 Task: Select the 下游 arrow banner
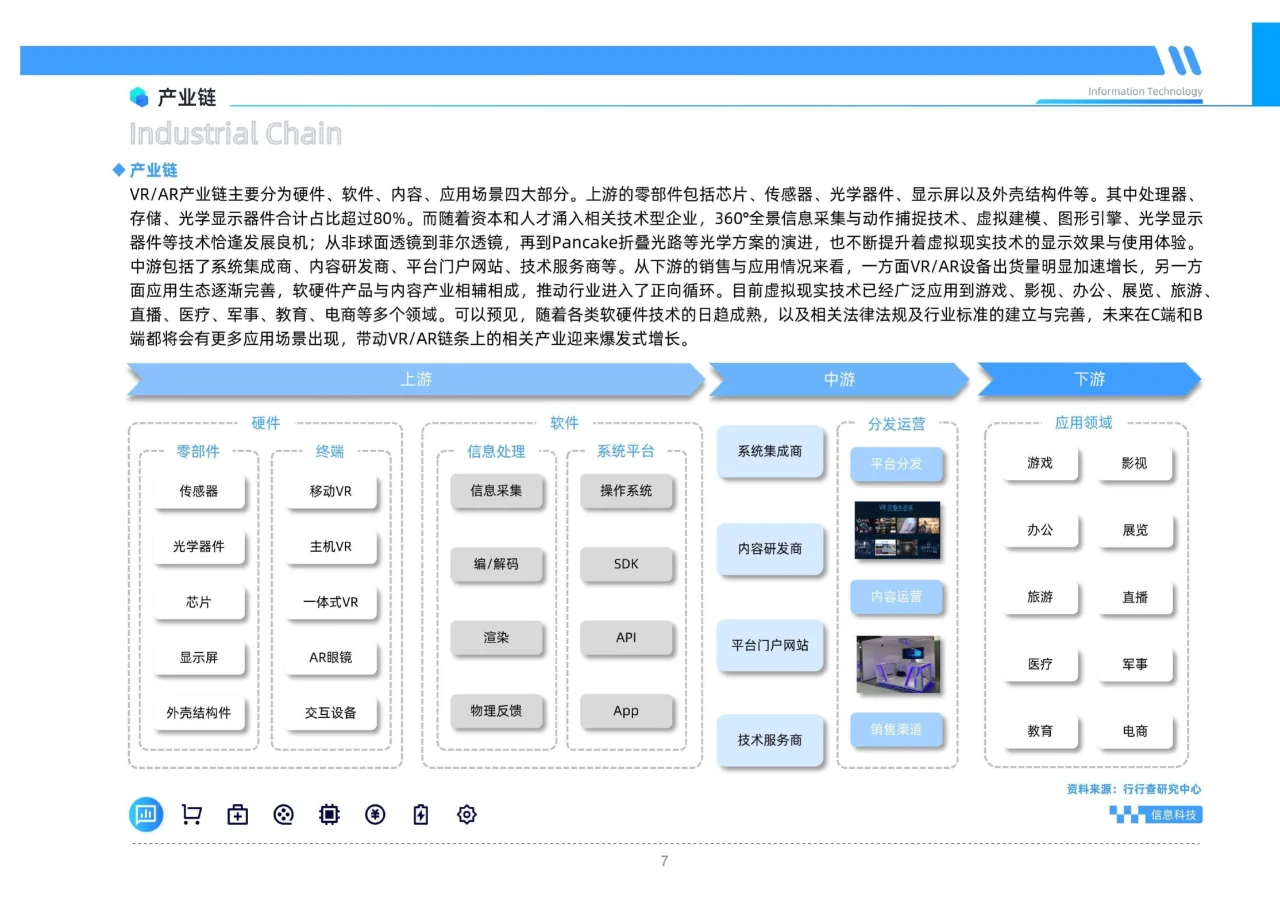1089,380
